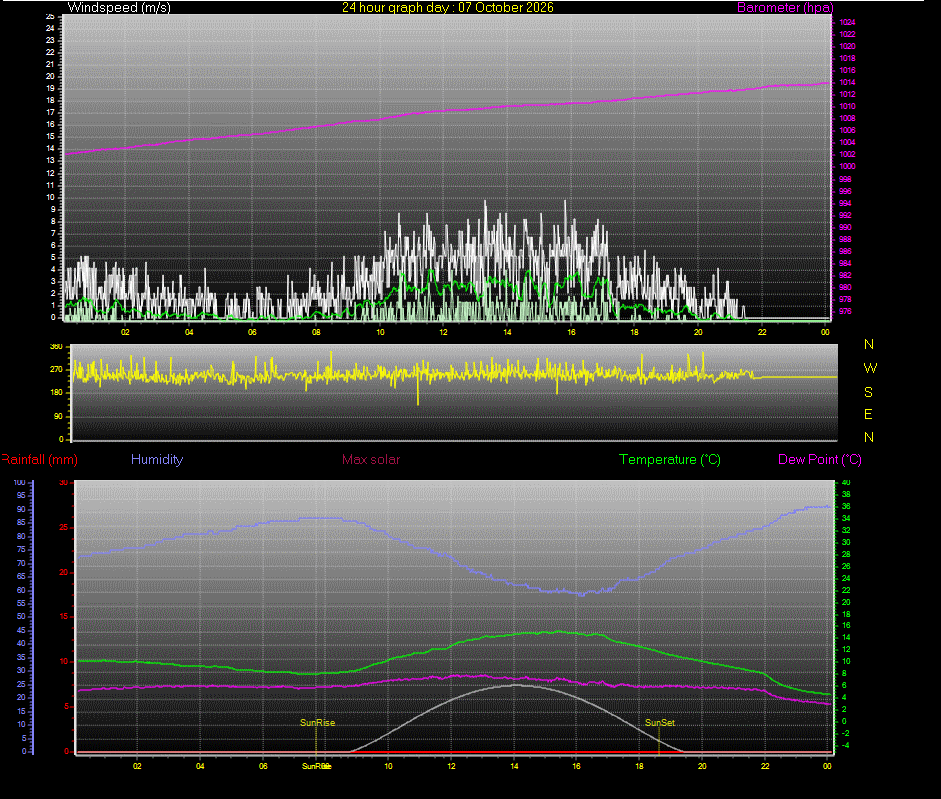This screenshot has height=799, width=941.
Task: Click the "Temperature (°C)" legend label
Action: pyautogui.click(x=670, y=460)
